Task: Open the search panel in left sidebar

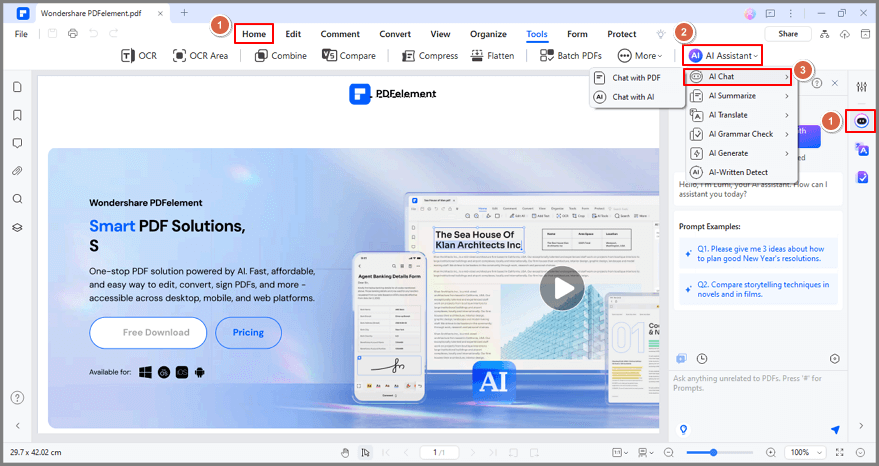Action: [17, 199]
